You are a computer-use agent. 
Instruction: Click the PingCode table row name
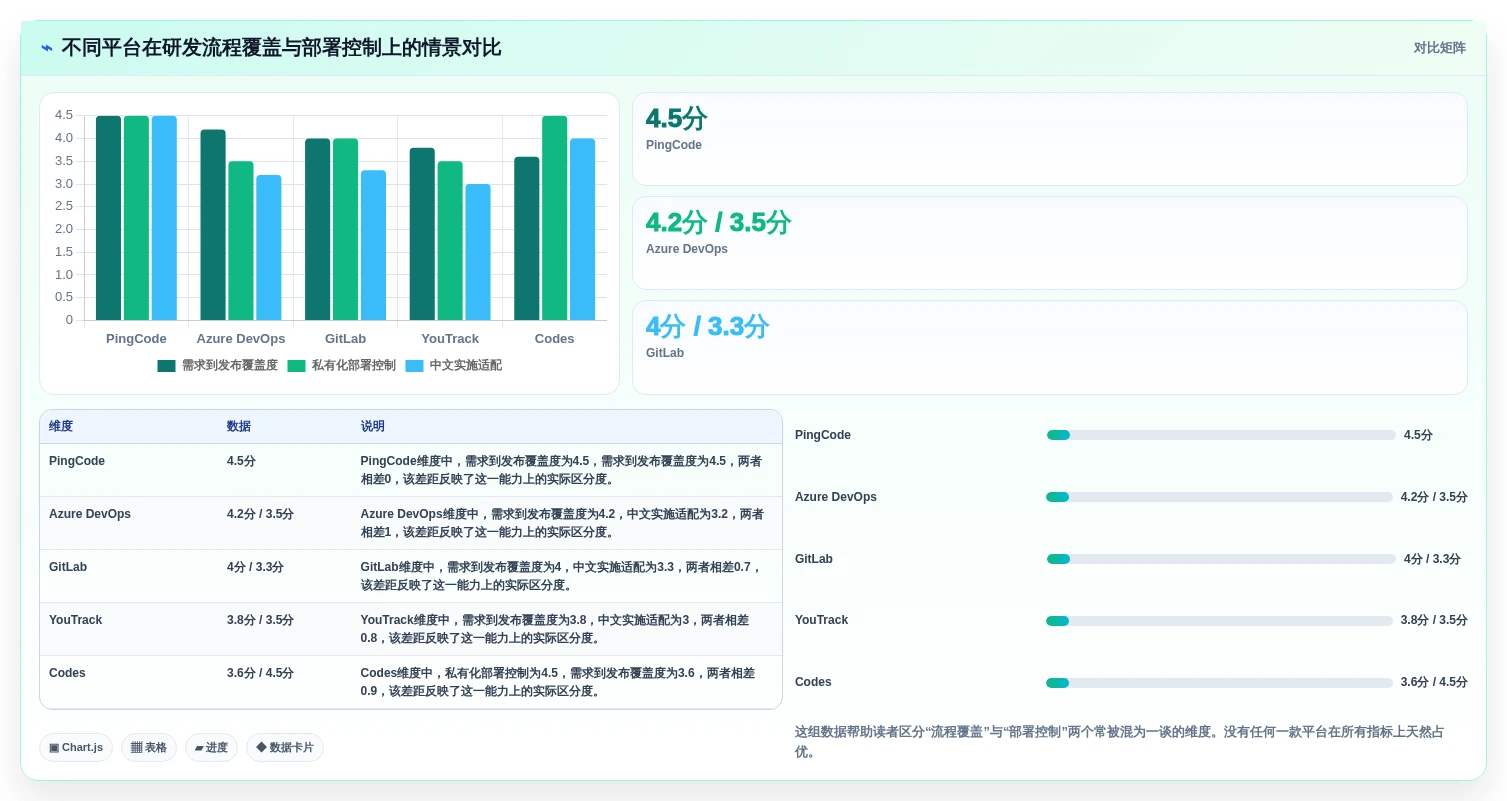(77, 461)
